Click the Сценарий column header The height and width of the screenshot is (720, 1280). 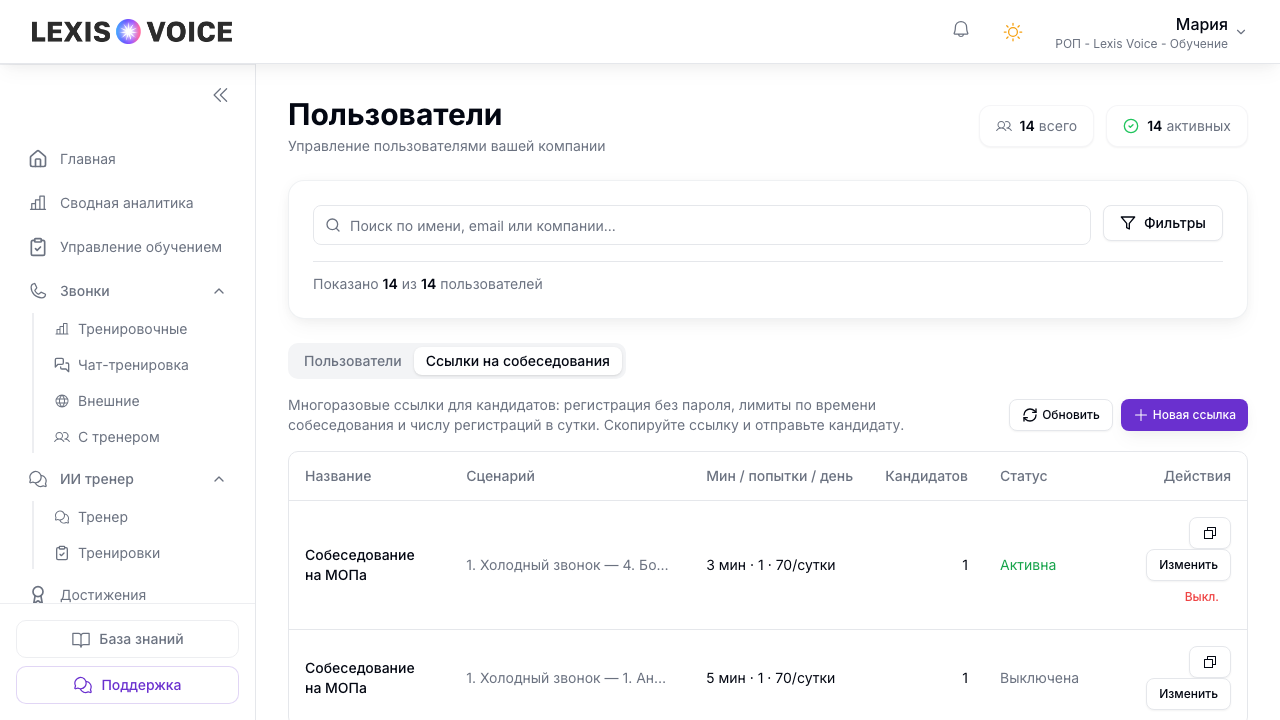coord(500,476)
